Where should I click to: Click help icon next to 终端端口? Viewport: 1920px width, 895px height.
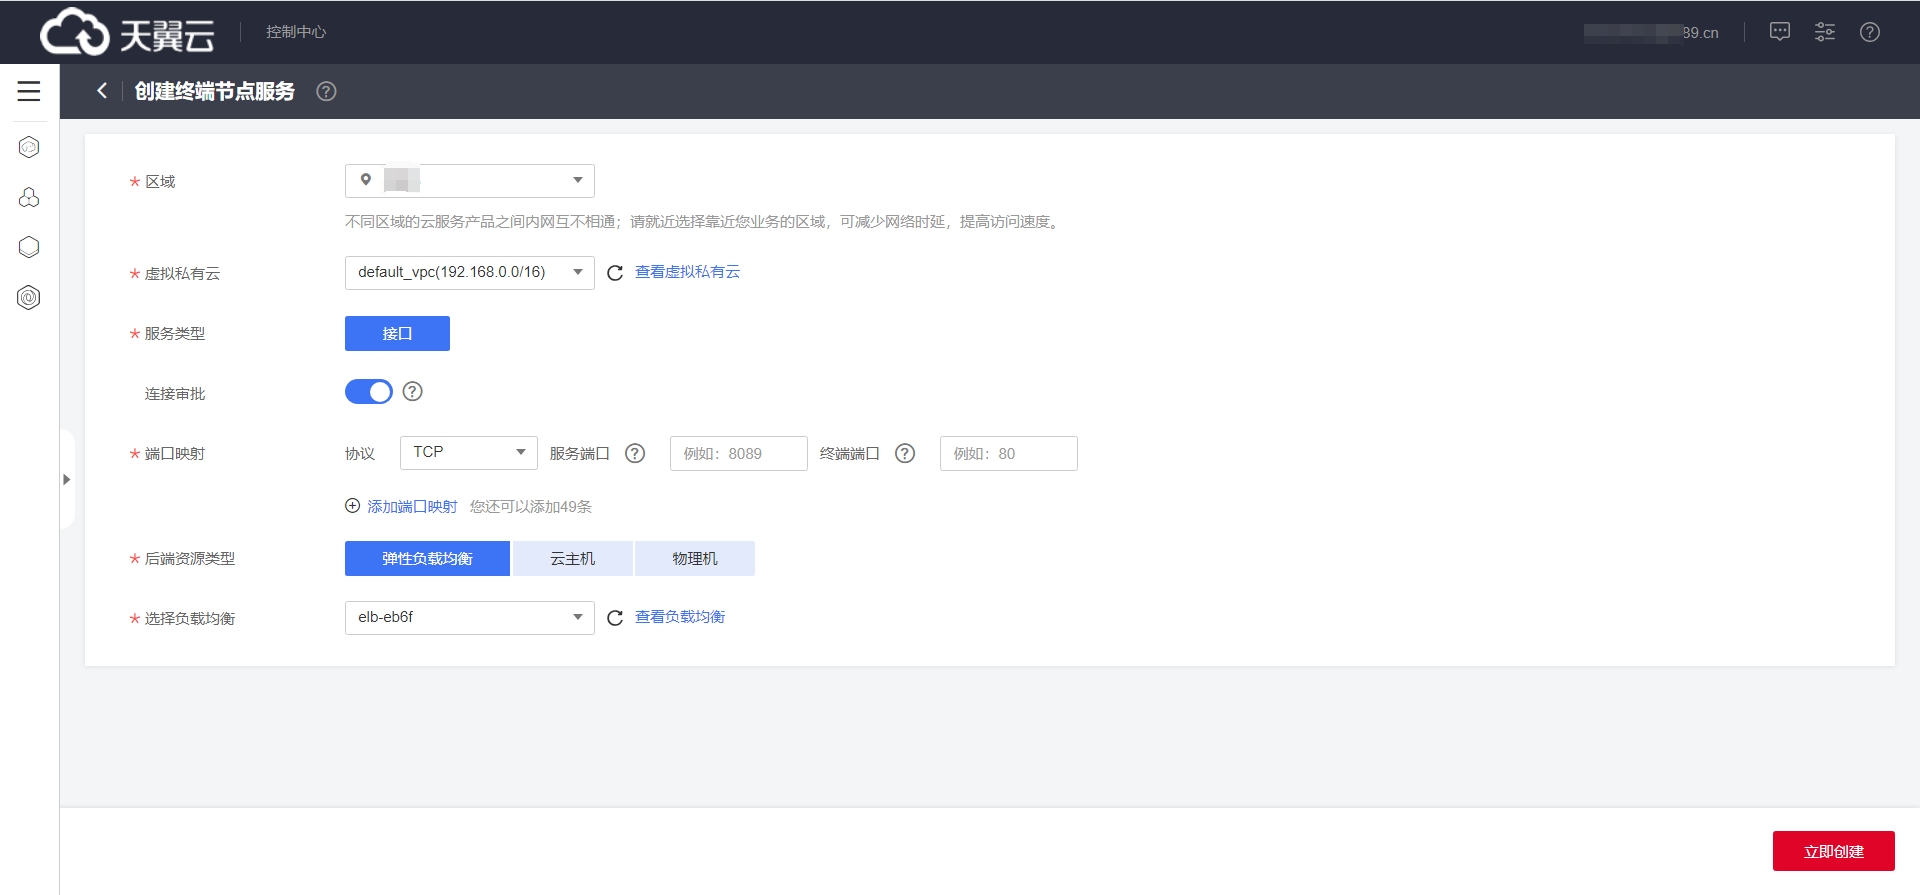tap(905, 454)
